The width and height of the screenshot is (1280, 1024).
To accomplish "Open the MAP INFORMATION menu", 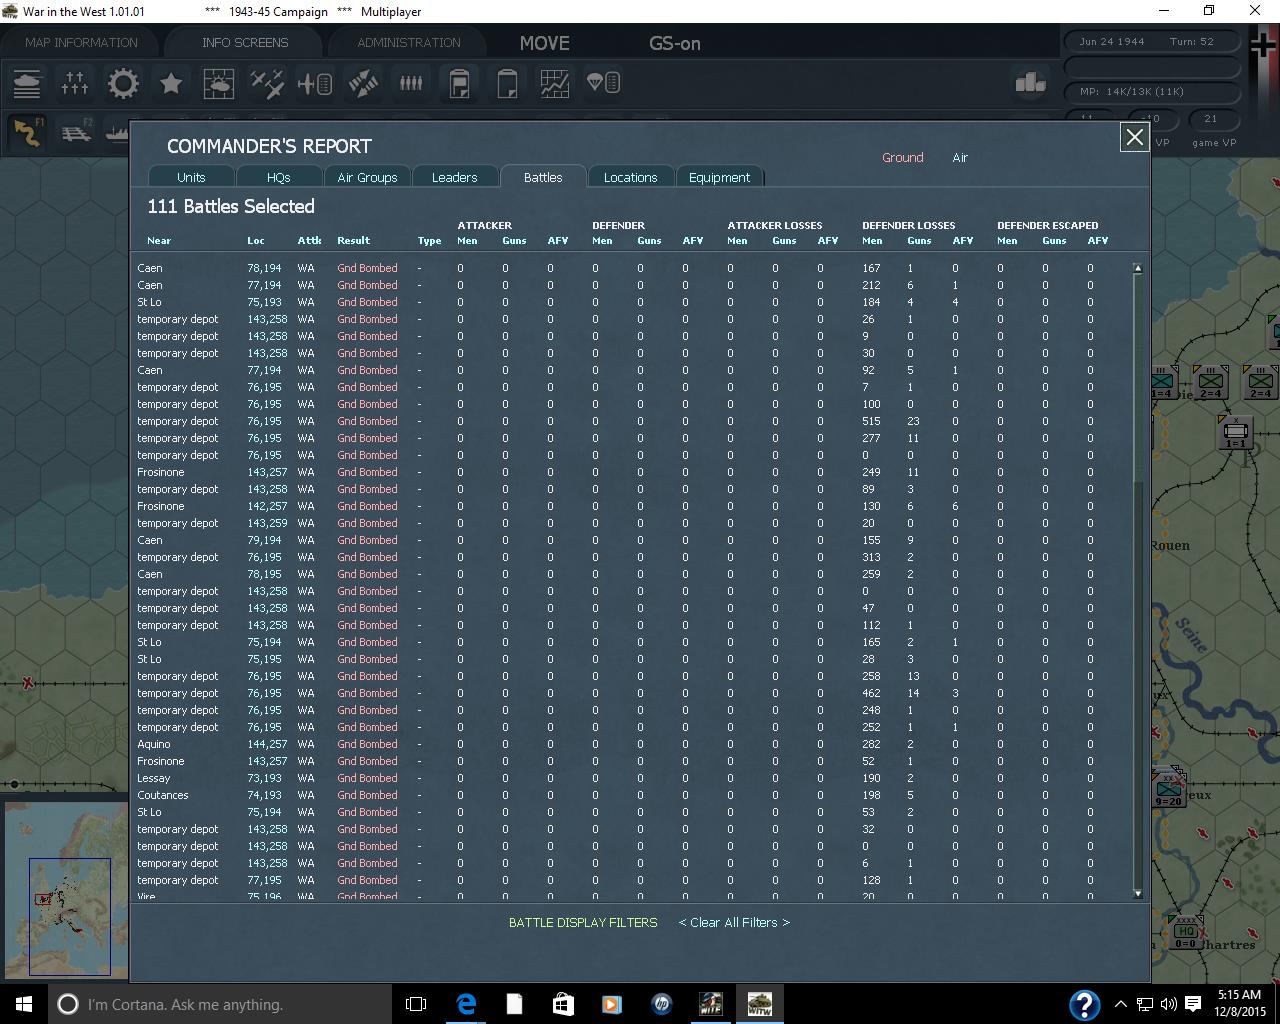I will click(x=81, y=43).
